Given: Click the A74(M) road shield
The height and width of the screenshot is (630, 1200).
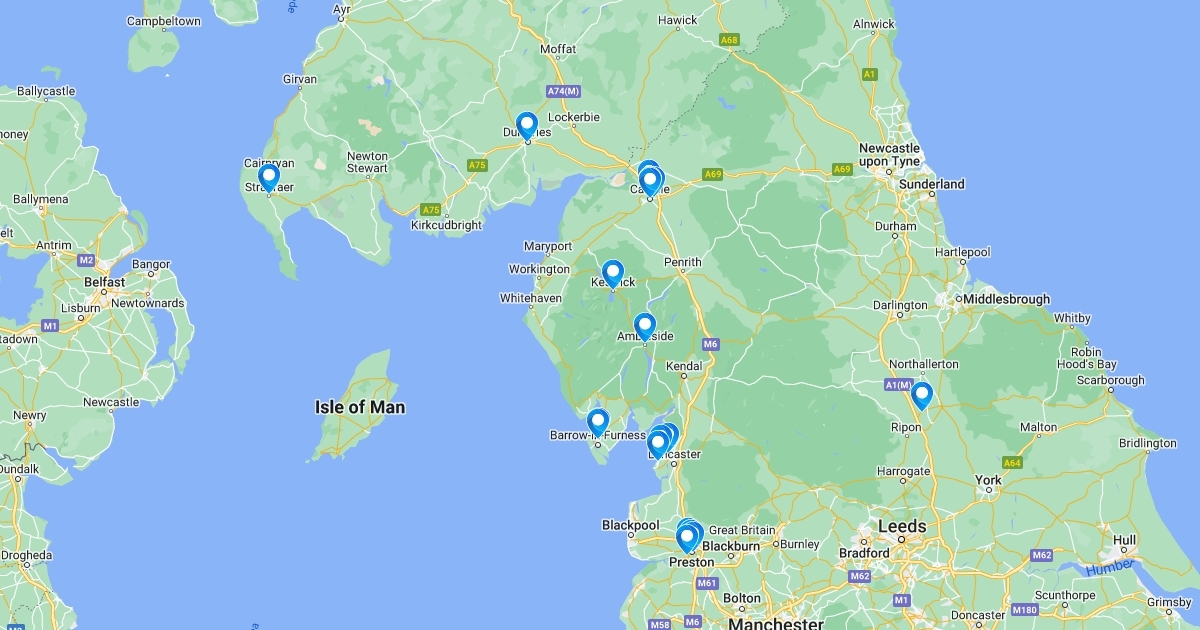Looking at the screenshot, I should click(563, 91).
